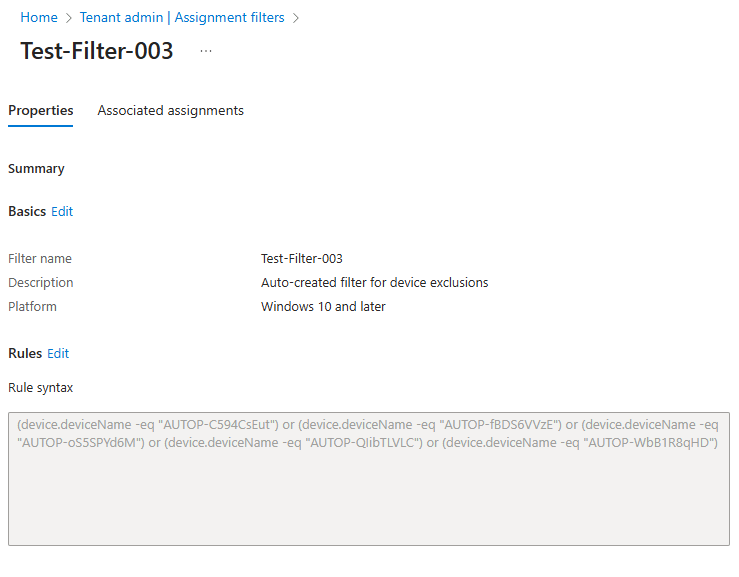Click the Filter name value Test-Filter-003
739x577 pixels.
coord(302,259)
